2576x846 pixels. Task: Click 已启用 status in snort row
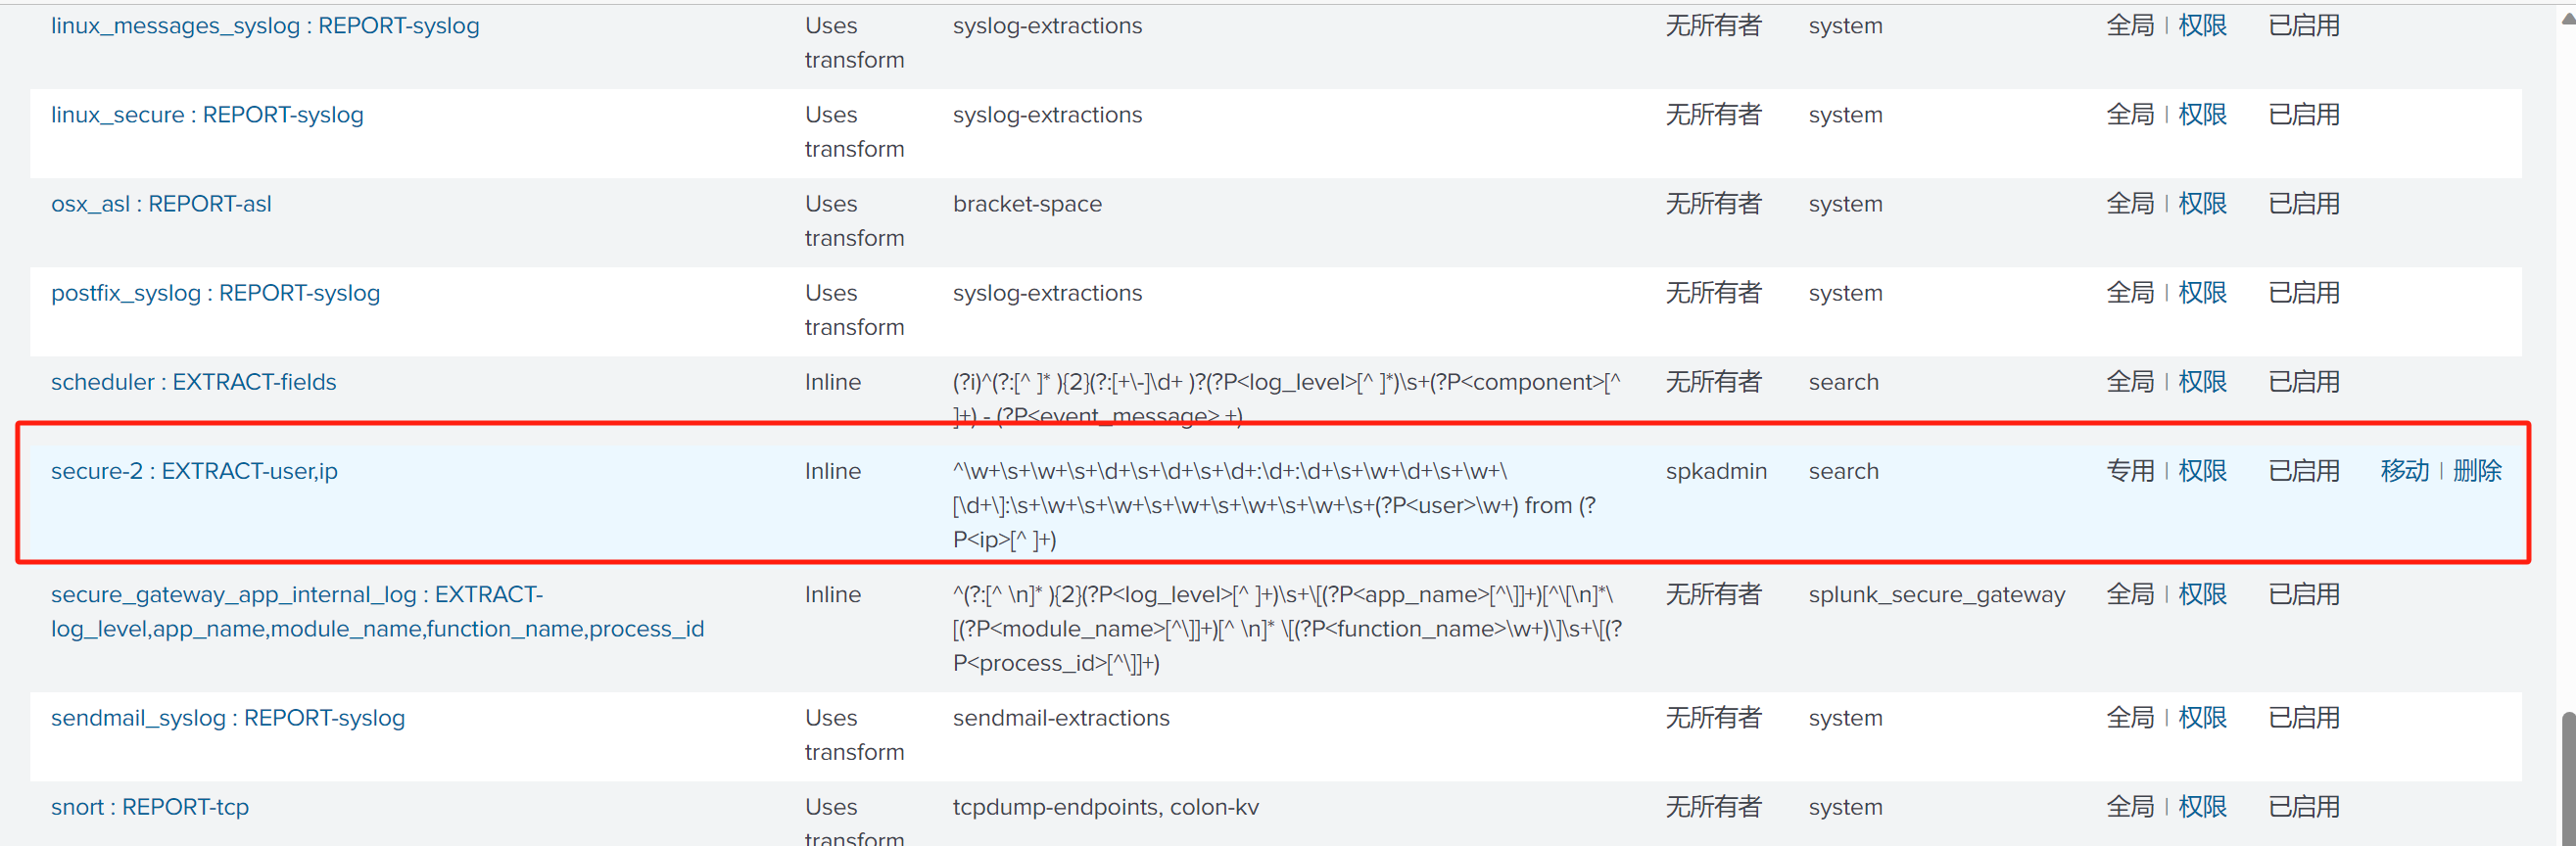tap(2304, 807)
